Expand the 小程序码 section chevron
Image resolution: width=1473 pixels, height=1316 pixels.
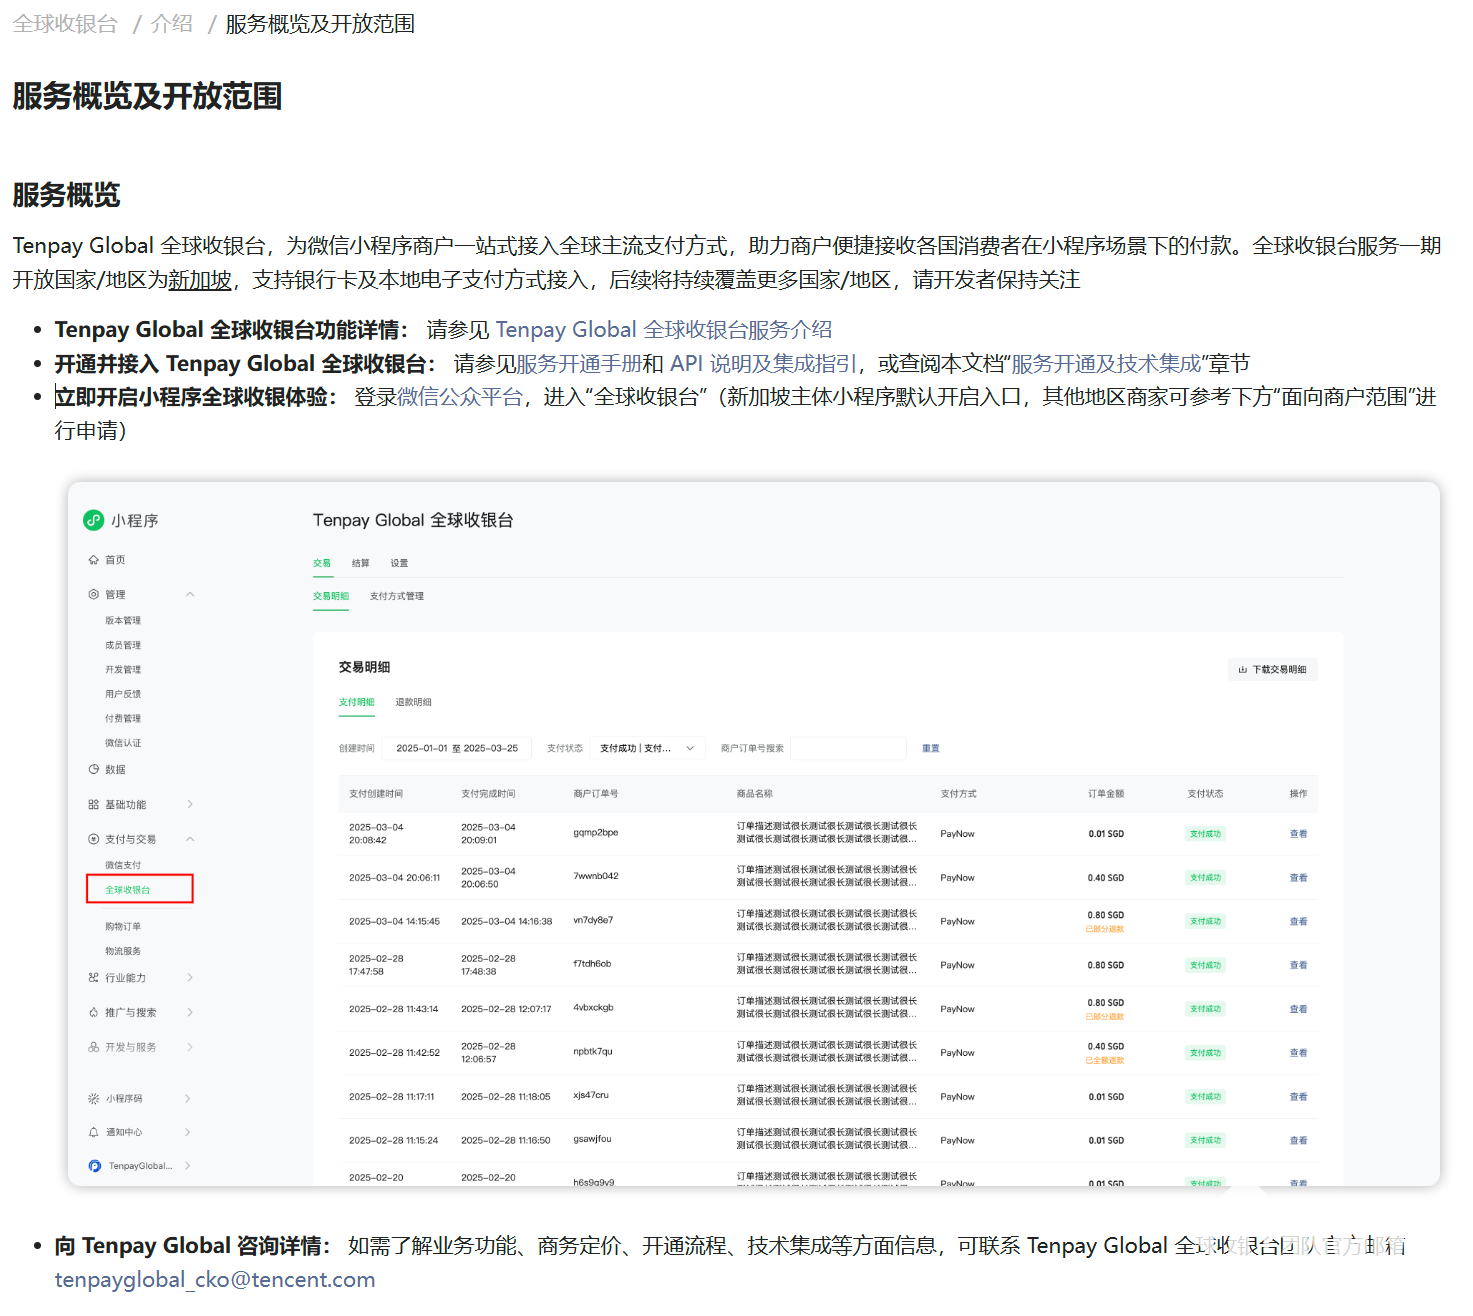pos(188,1098)
